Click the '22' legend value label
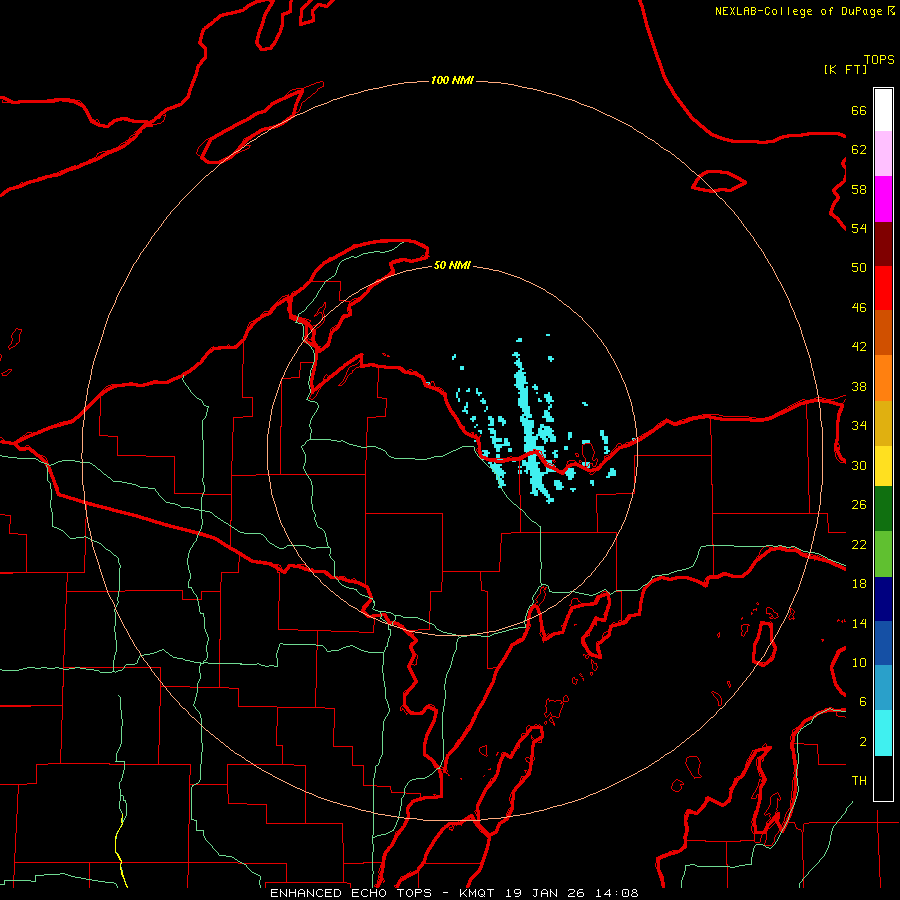The height and width of the screenshot is (900, 900). 859,545
